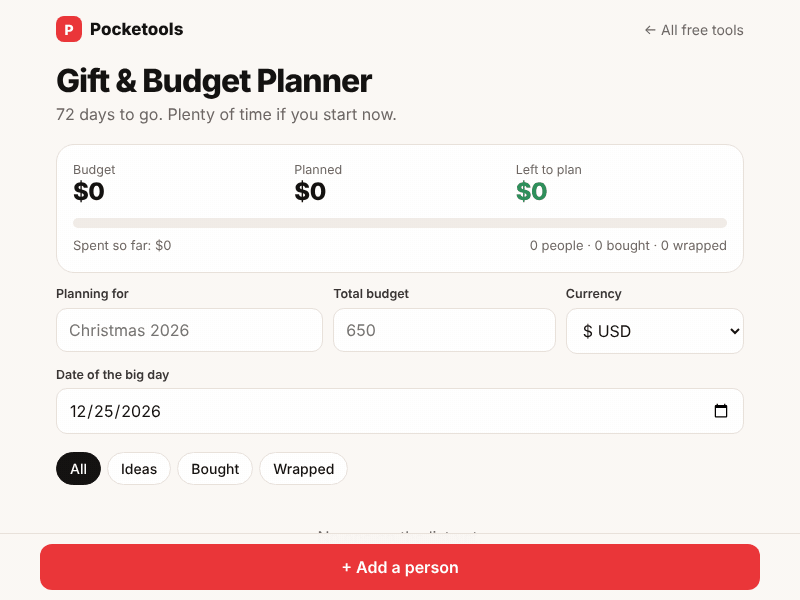
Task: Select the Bought filter tab
Action: (x=215, y=468)
